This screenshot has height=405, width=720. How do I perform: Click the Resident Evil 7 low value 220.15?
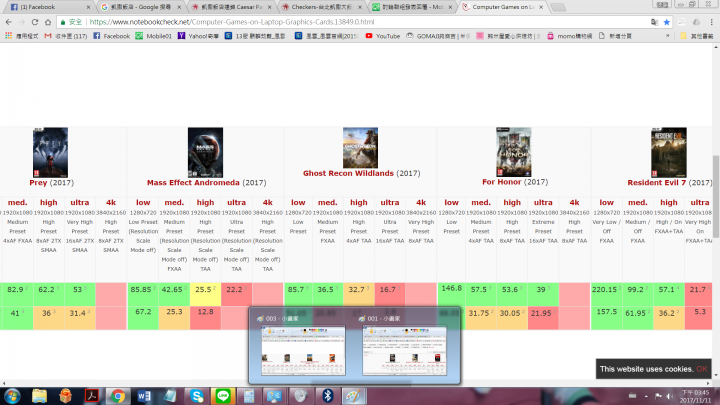(606, 294)
